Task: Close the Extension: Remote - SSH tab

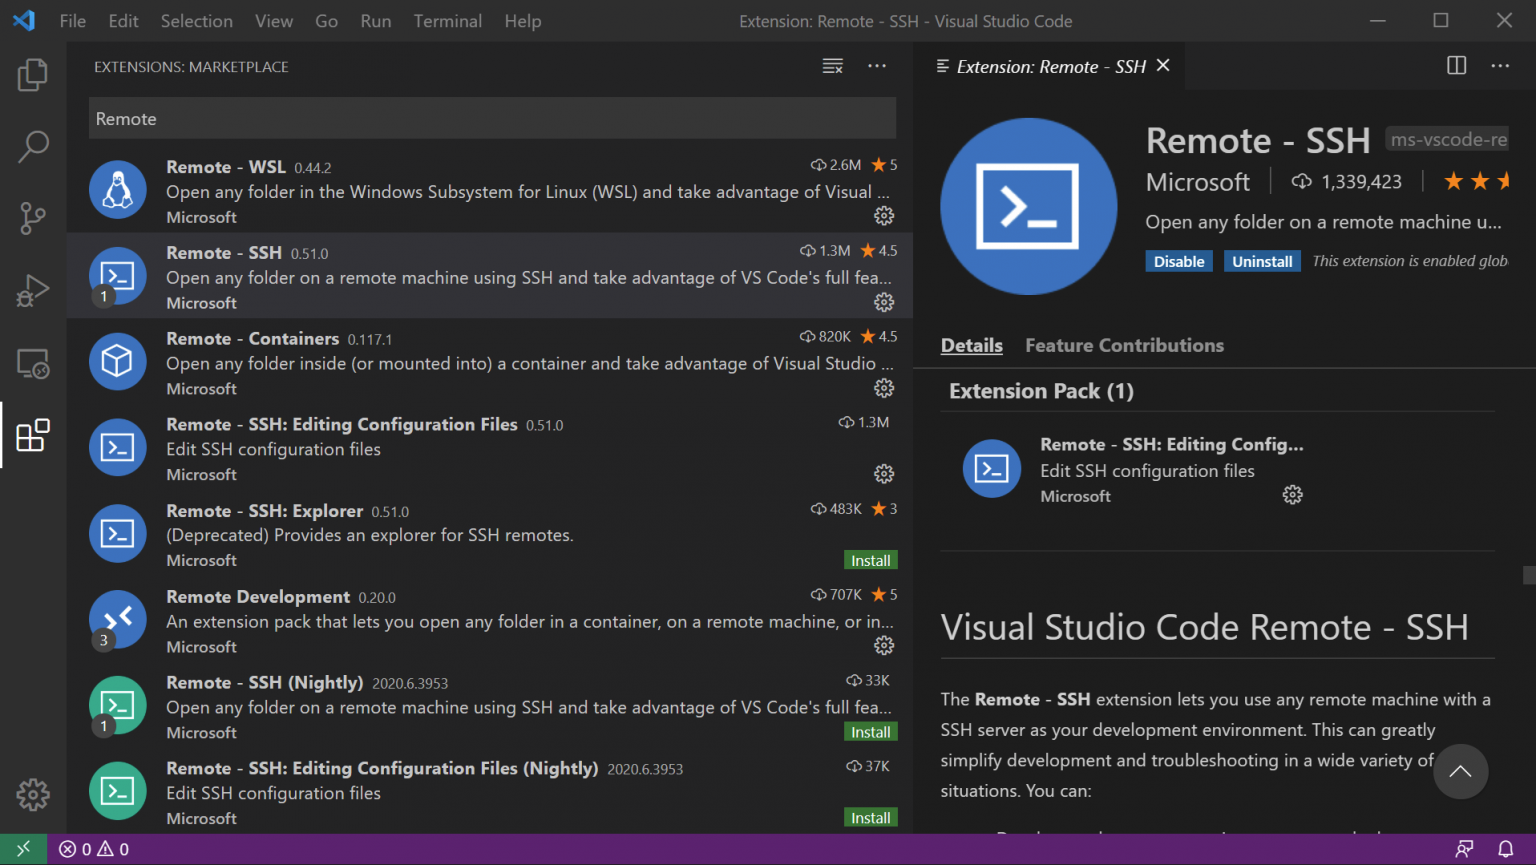Action: pos(1163,66)
